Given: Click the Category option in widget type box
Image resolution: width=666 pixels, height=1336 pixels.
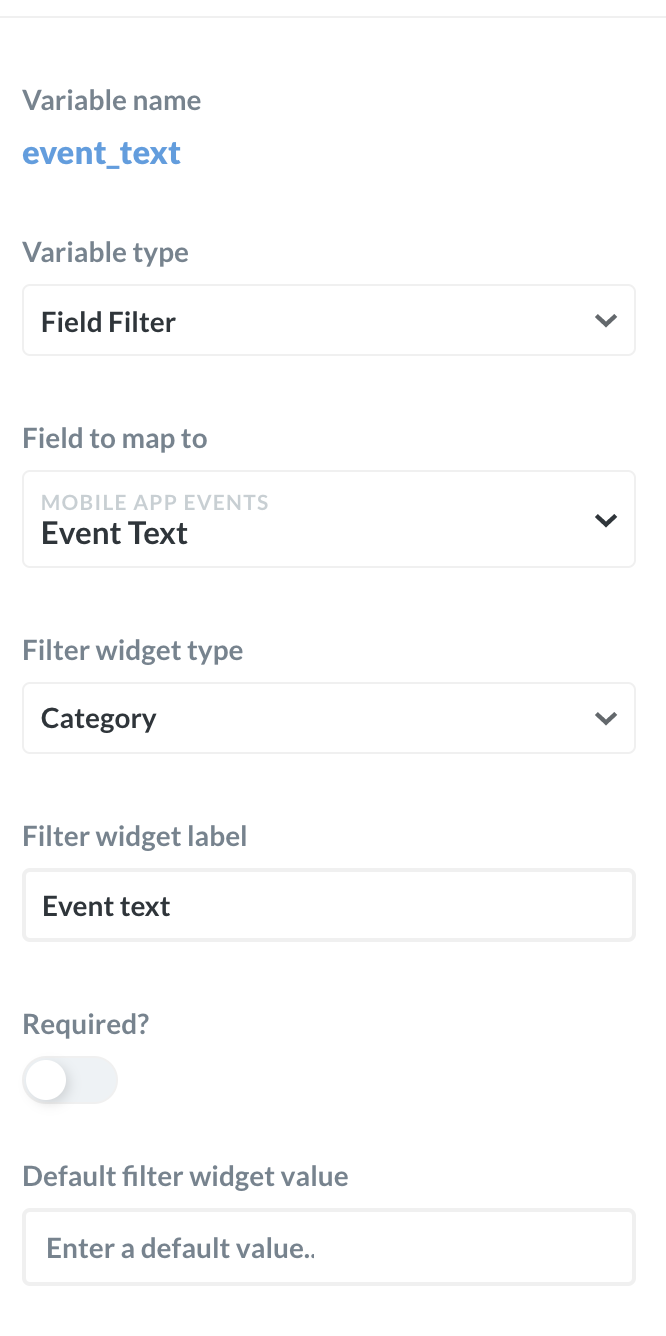Looking at the screenshot, I should [x=98, y=717].
